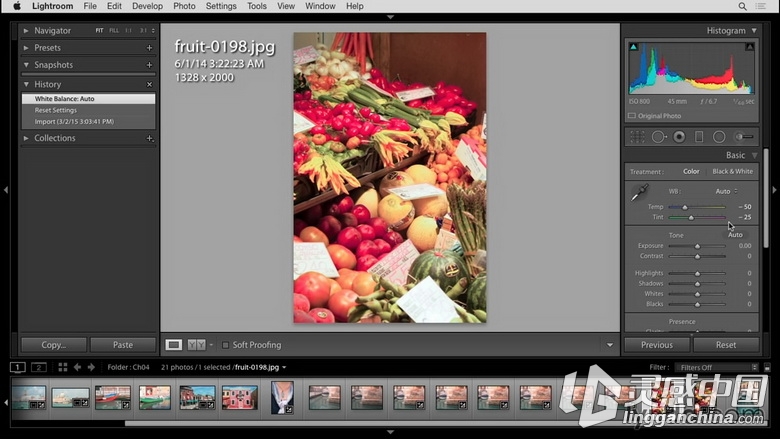The image size is (780, 439).
Task: Set treatment to Black & White
Action: 732,171
